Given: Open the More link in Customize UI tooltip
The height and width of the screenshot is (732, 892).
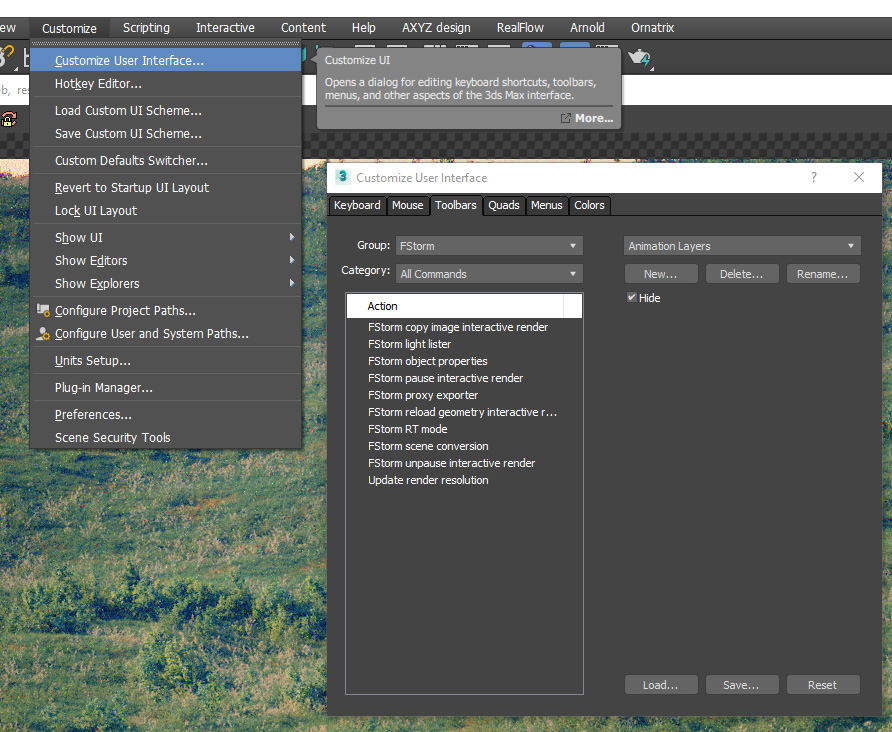Looking at the screenshot, I should click(x=587, y=118).
